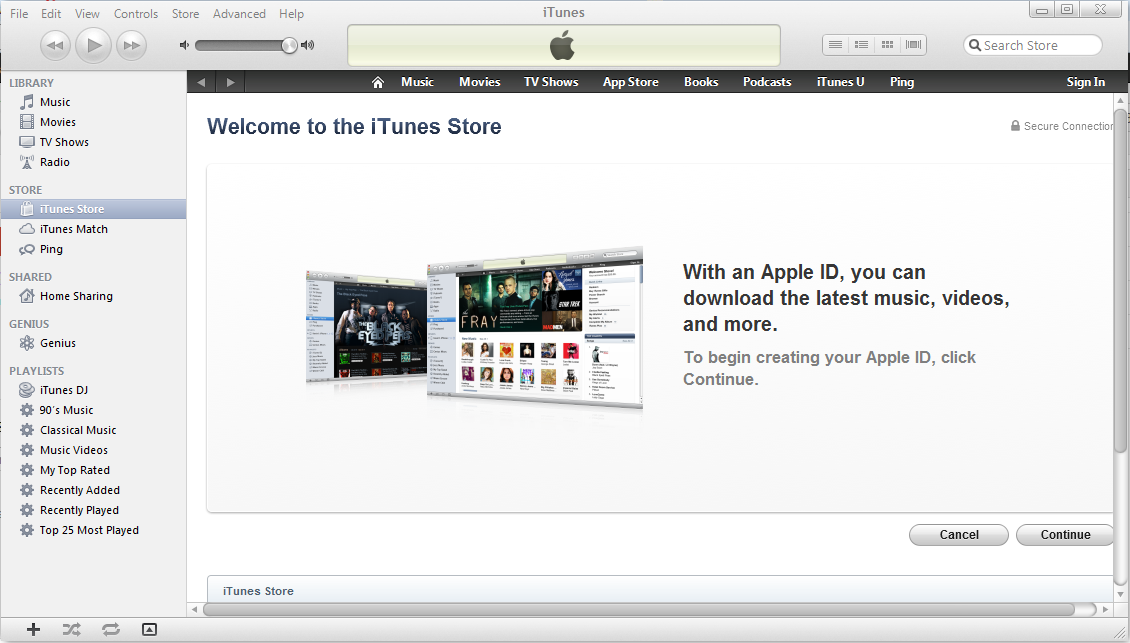Viewport: 1130px width, 643px height.
Task: Open the Edit menu
Action: pyautogui.click(x=51, y=14)
